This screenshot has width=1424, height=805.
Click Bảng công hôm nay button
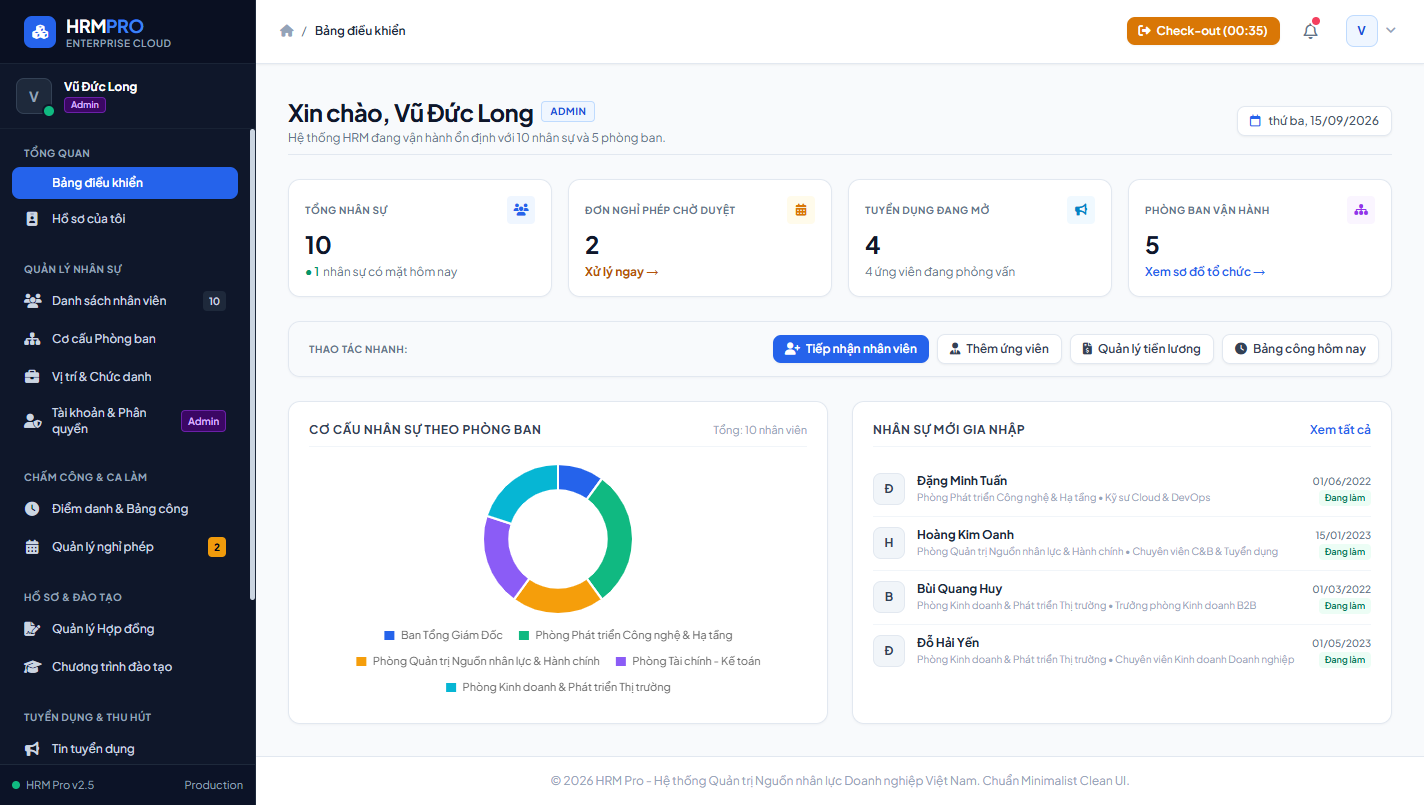click(1300, 349)
